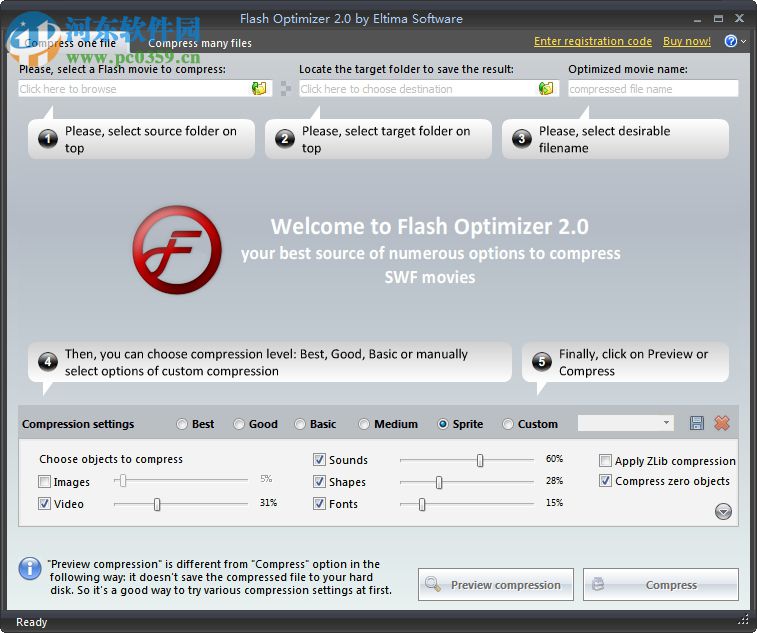Click the Ready status bar text
Screen dimensions: 757x633
pyautogui.click(x=31, y=622)
